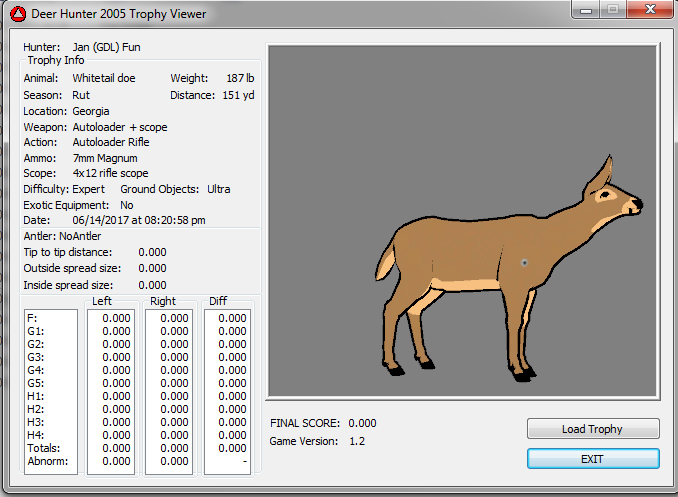The width and height of the screenshot is (678, 497).
Task: Click the Whitetail doe animal value
Action: [x=104, y=78]
